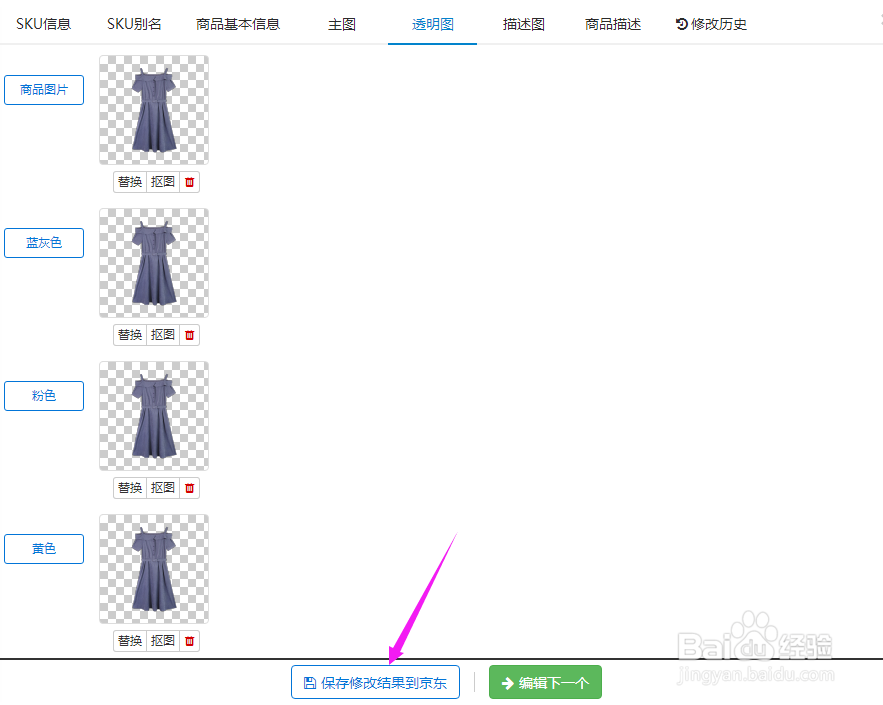Select the 黄色 dress thumbnail
883x705 pixels.
(x=154, y=569)
